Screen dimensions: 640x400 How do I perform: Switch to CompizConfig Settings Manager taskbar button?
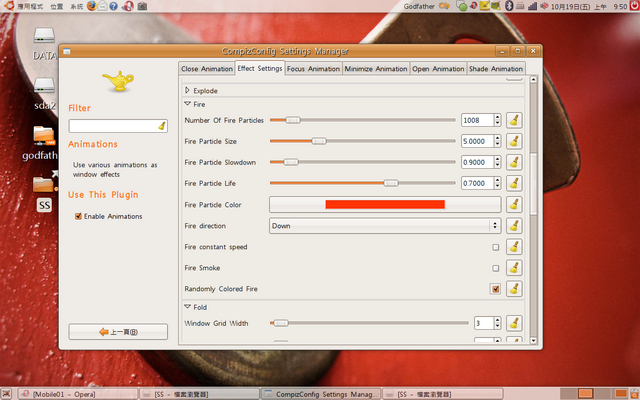coord(321,394)
